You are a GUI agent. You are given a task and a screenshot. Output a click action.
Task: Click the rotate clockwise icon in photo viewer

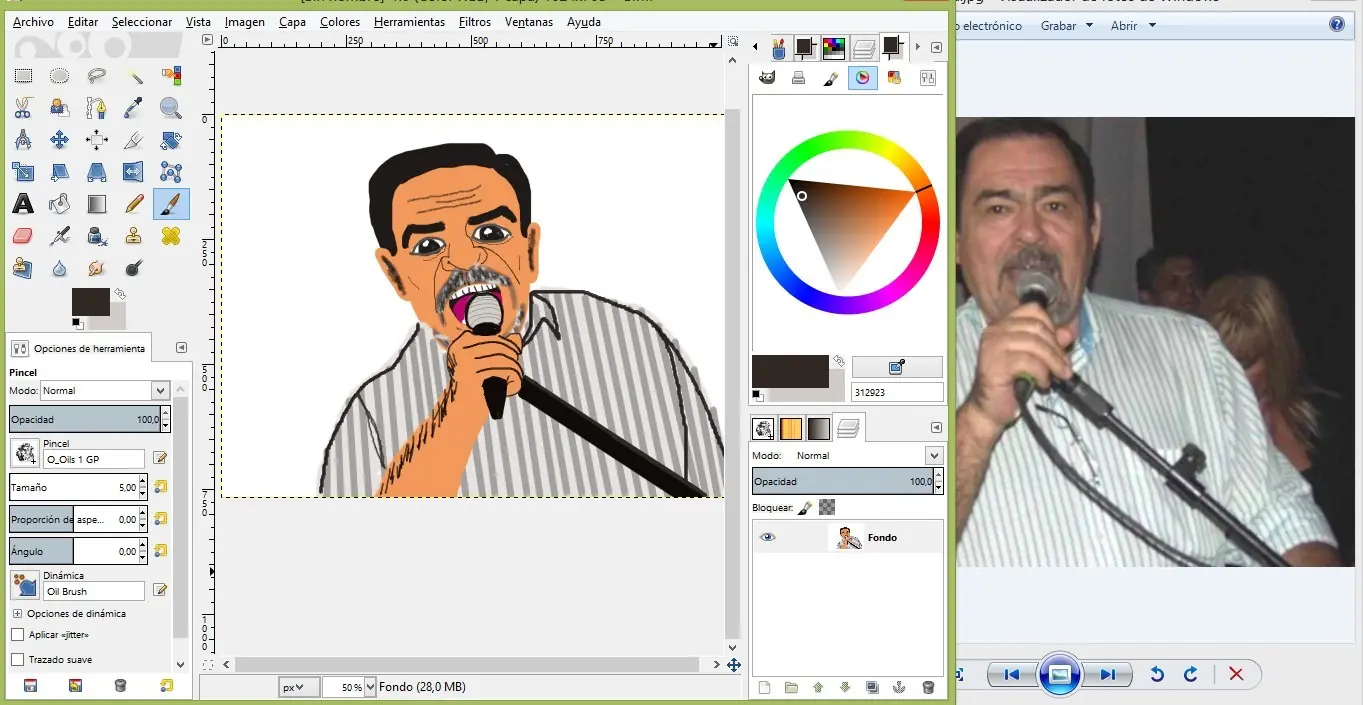click(x=1190, y=674)
